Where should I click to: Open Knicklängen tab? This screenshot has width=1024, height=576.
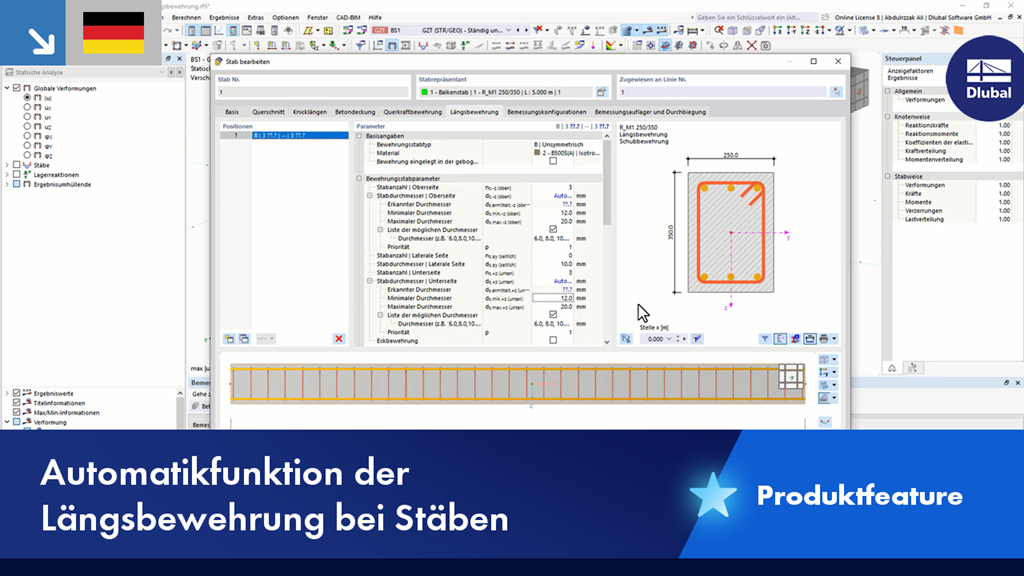[310, 112]
